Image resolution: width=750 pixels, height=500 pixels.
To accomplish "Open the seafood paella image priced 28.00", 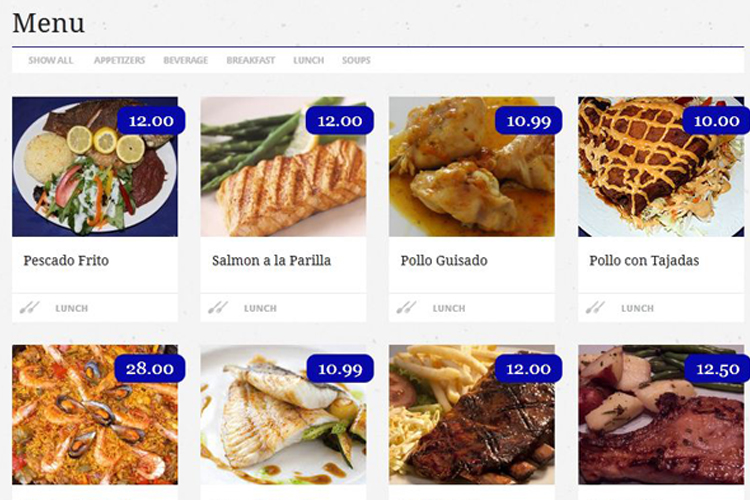I will 95,414.
